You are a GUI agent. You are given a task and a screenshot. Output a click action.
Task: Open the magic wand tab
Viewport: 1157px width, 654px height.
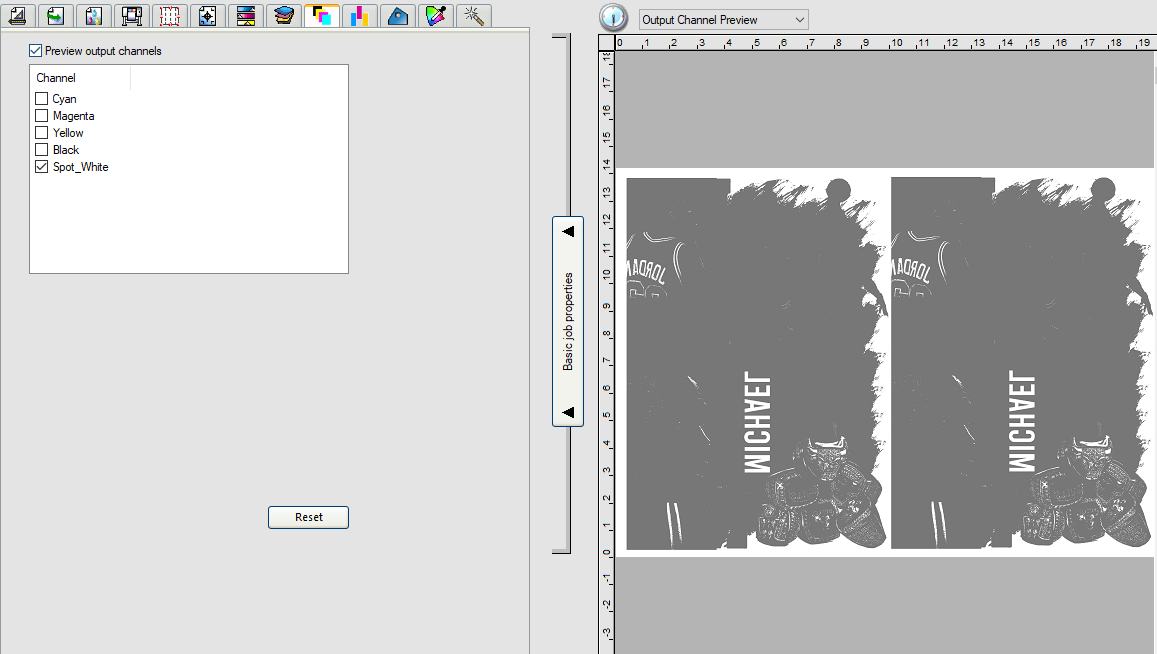click(474, 16)
